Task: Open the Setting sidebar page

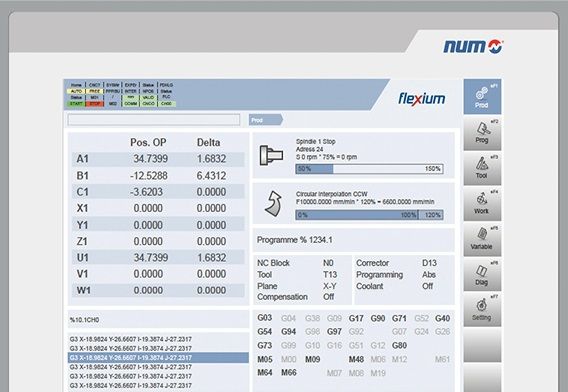Action: point(482,310)
